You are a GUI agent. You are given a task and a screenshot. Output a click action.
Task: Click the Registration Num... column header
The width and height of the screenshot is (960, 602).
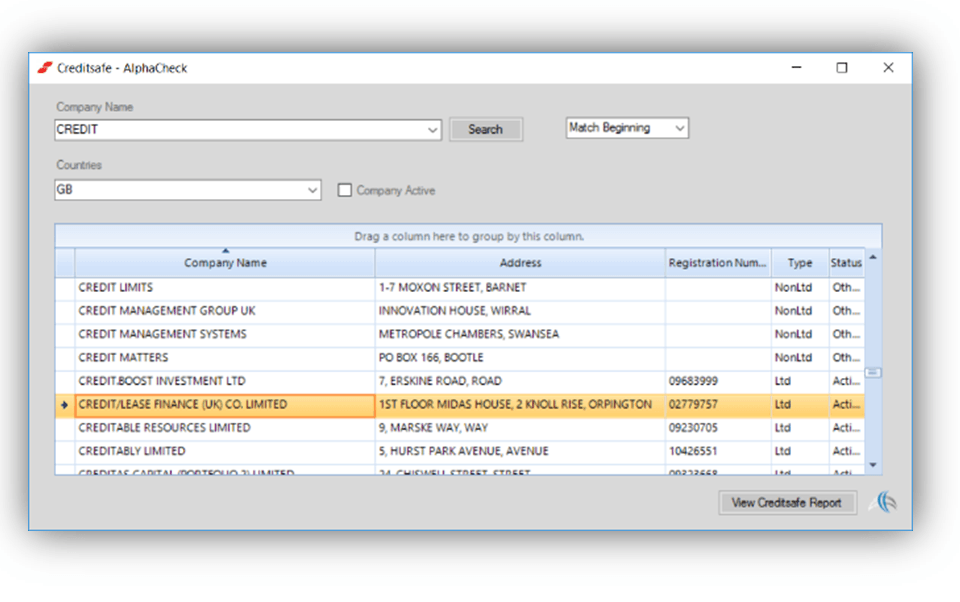[718, 263]
